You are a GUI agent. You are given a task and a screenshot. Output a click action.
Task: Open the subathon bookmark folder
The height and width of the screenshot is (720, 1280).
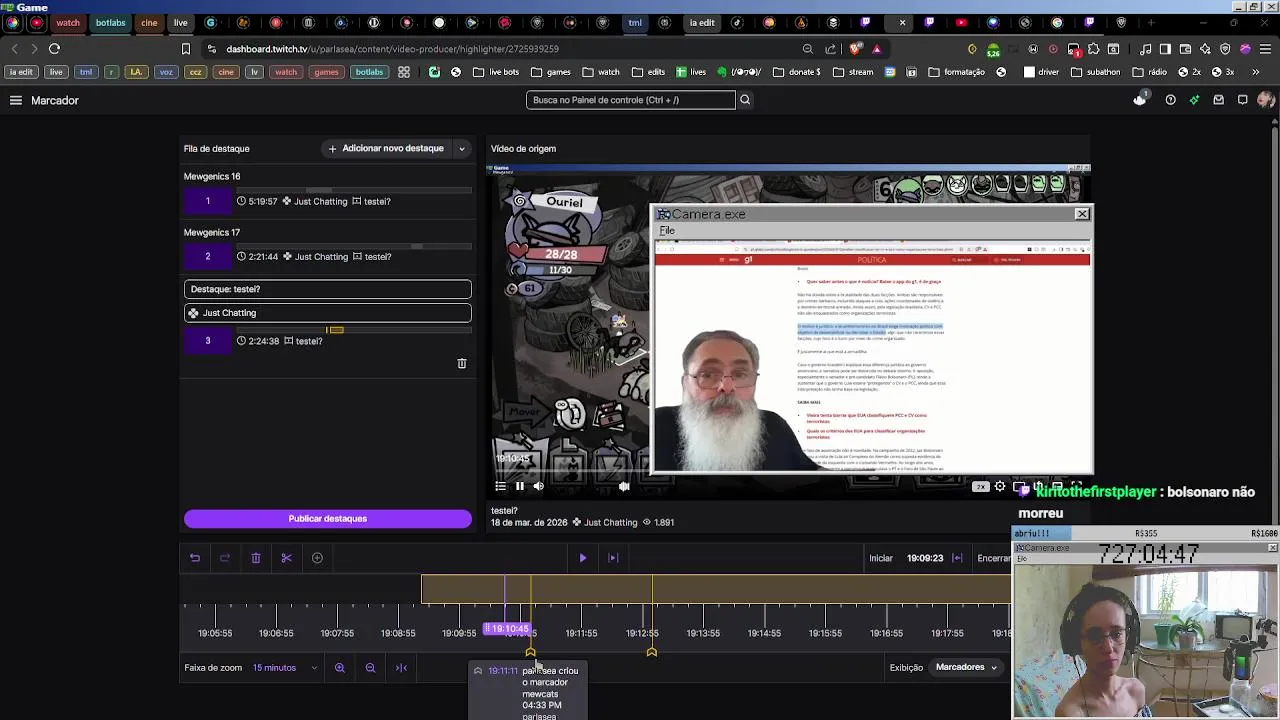coord(1096,72)
